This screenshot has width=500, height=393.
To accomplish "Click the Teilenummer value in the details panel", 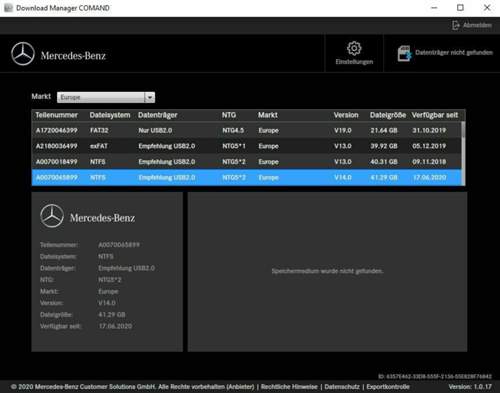I will coord(119,245).
